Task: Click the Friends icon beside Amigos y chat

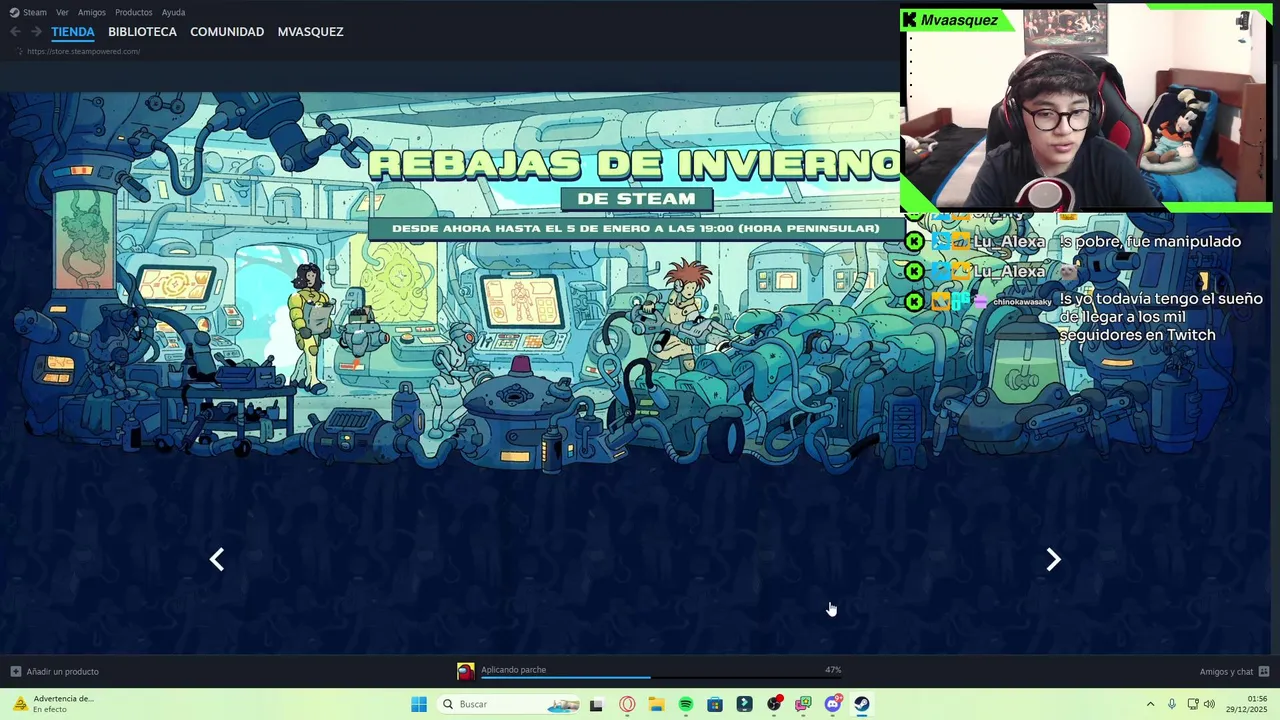Action: [1264, 672]
